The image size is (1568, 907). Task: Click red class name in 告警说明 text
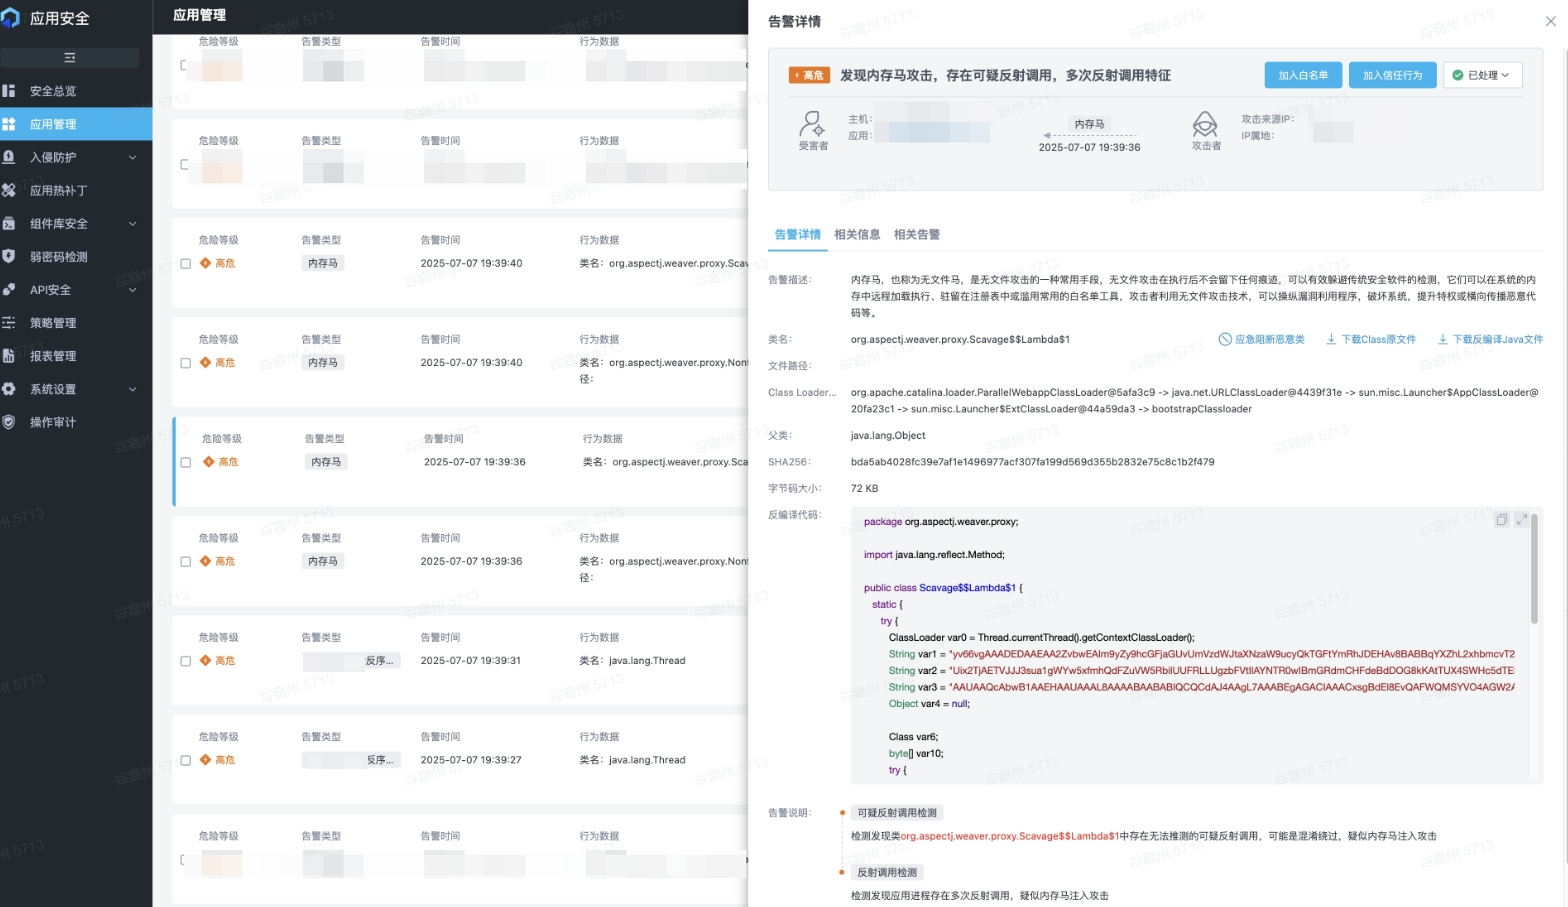1009,836
